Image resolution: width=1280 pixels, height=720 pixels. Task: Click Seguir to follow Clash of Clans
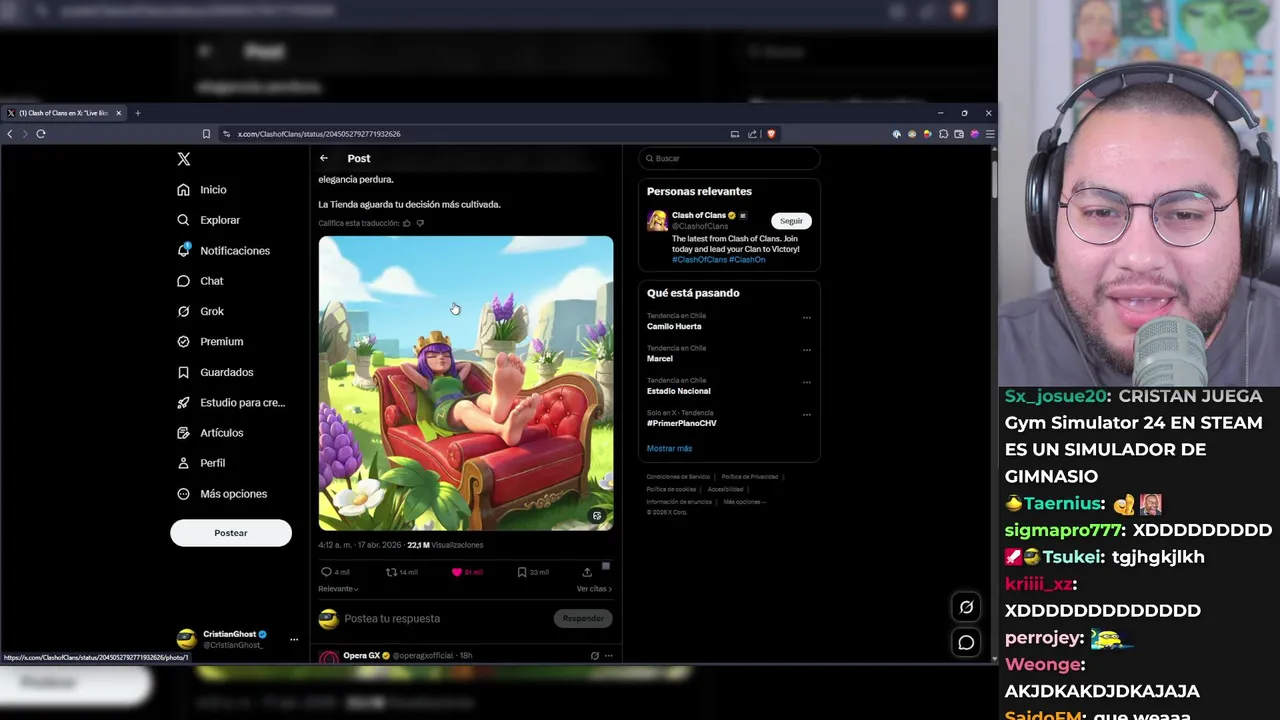coord(791,221)
